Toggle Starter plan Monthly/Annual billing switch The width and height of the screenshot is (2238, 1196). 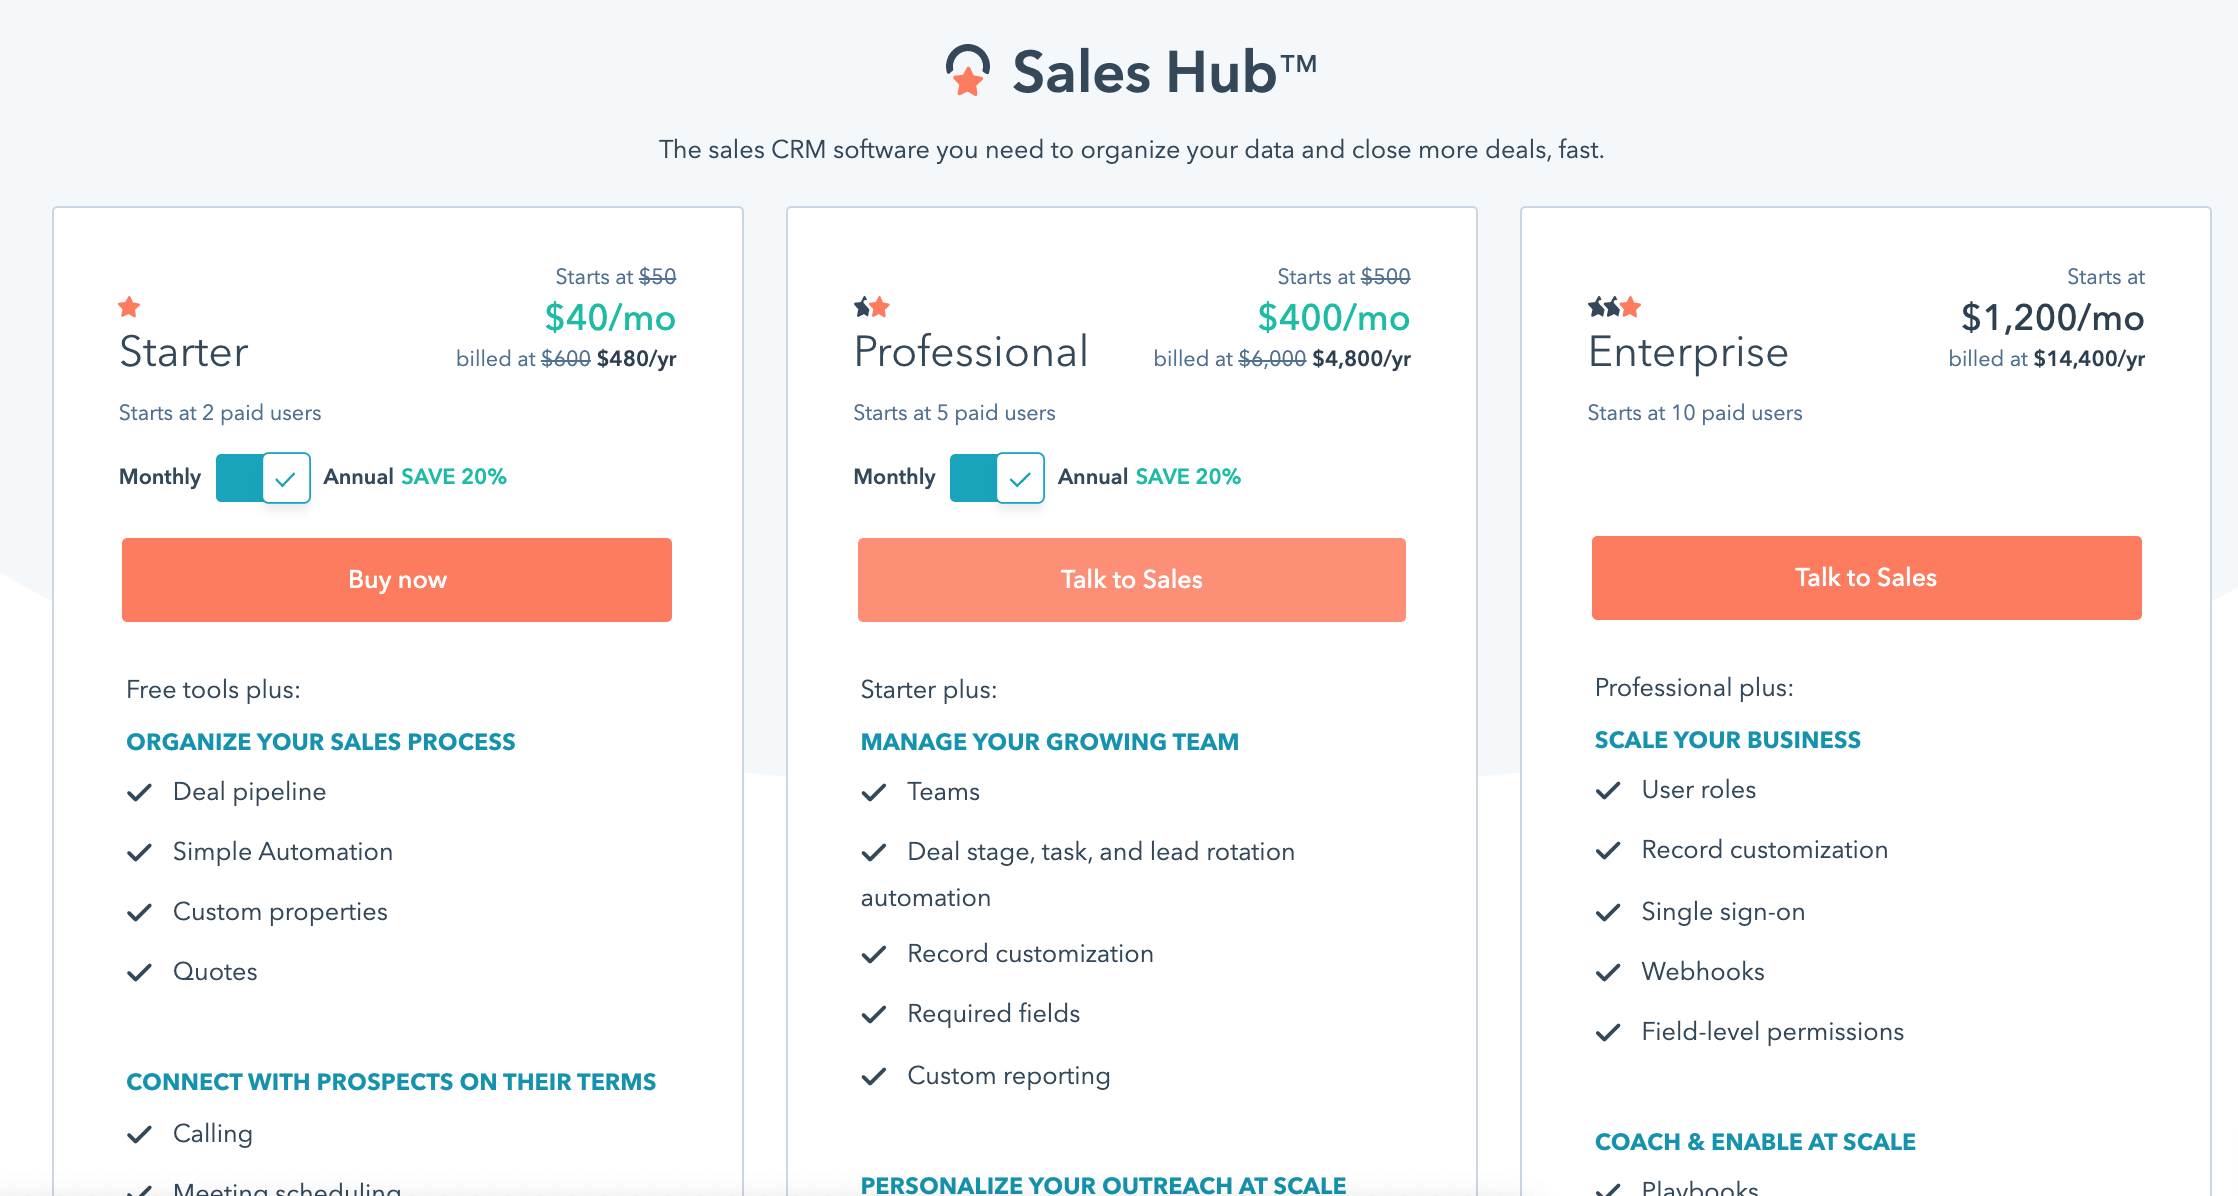(263, 478)
